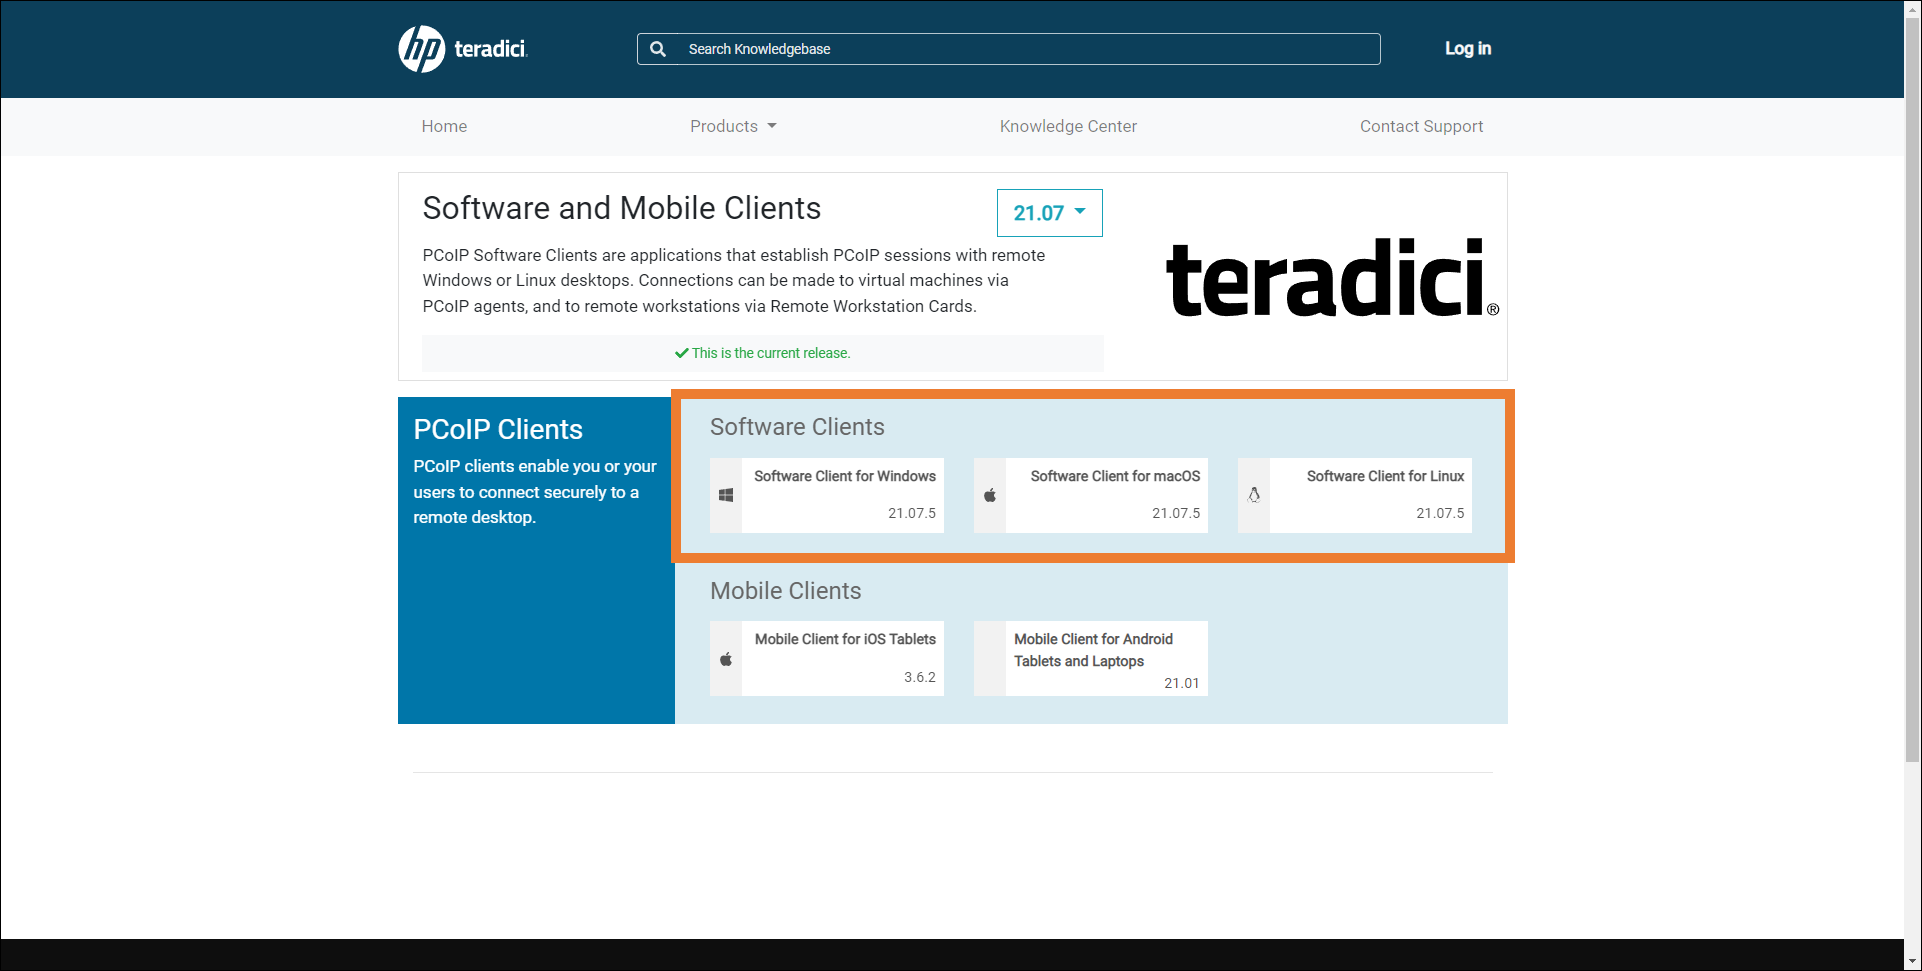Open Software Client for Windows
Viewport: 1922px width, 971px height.
point(827,495)
